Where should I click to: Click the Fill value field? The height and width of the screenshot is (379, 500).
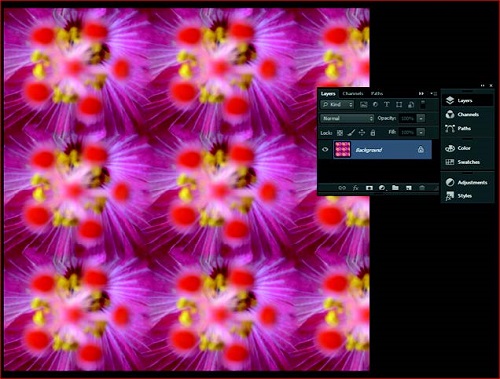tap(407, 132)
